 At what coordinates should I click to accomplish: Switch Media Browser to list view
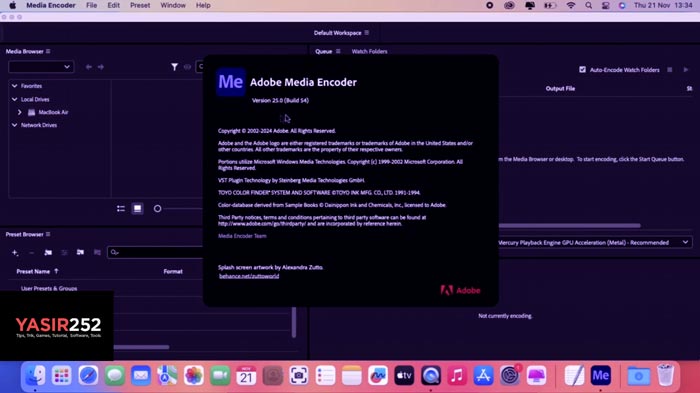click(121, 209)
